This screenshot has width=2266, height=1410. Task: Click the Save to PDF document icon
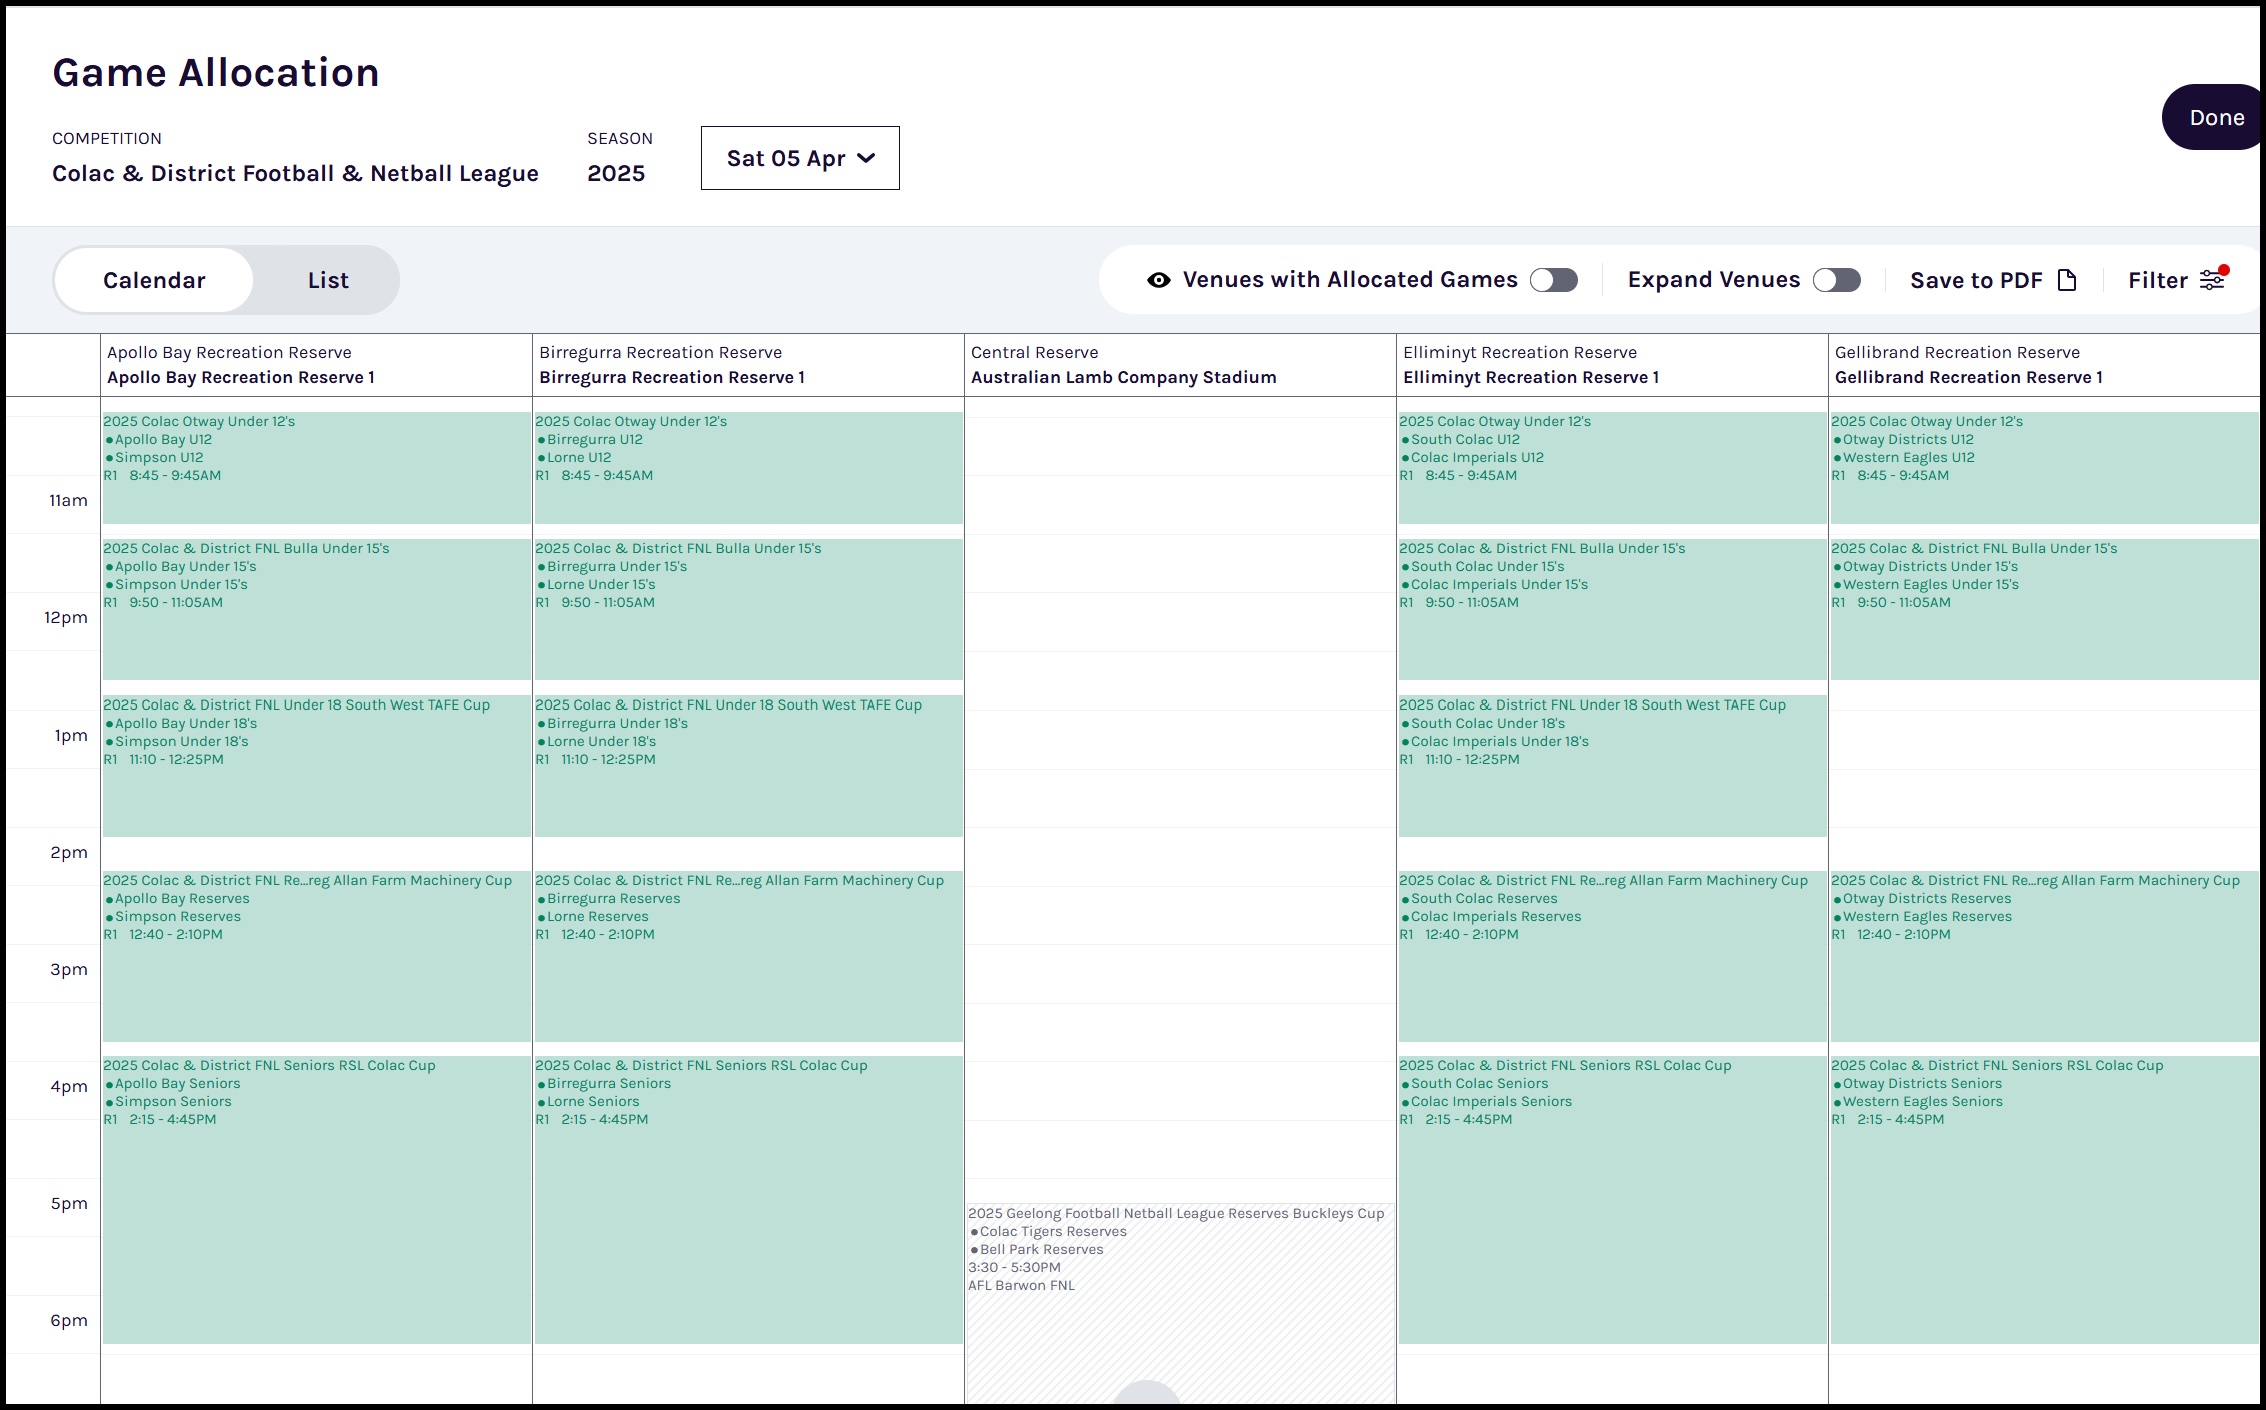pyautogui.click(x=2067, y=280)
